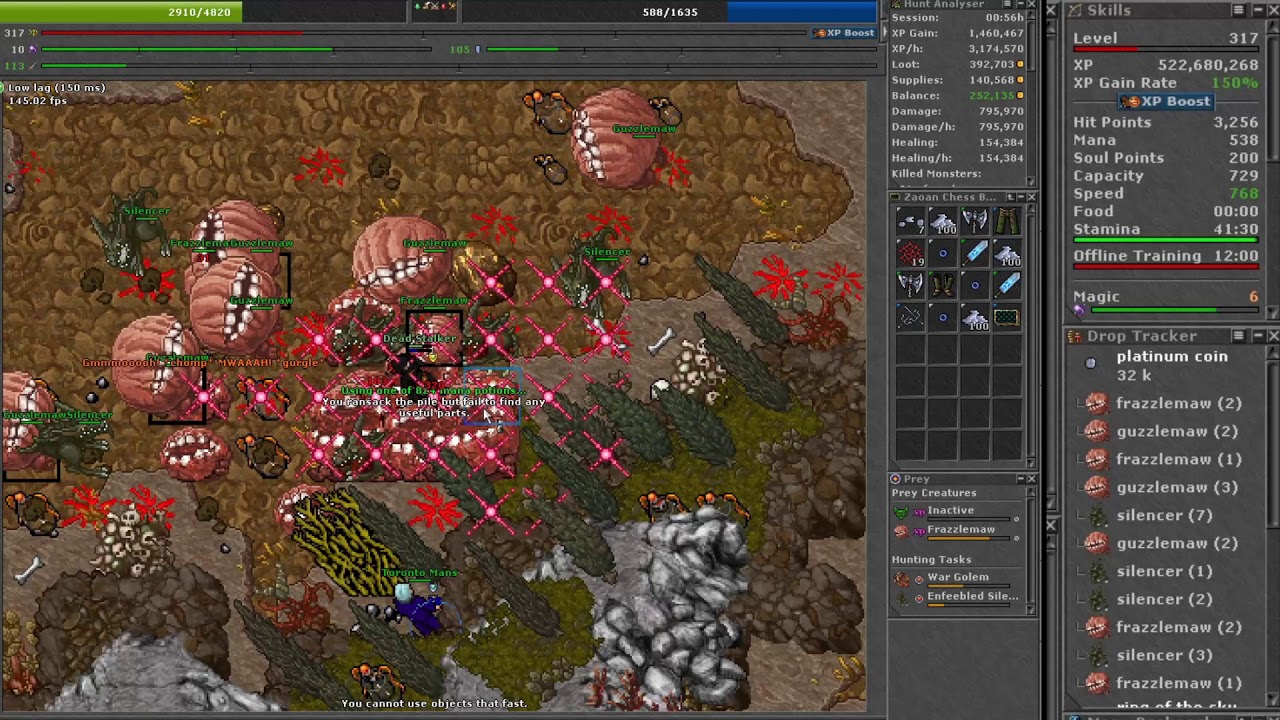Image resolution: width=1280 pixels, height=720 pixels.
Task: Select the boots item in Zaoan container
Action: pos(941,286)
